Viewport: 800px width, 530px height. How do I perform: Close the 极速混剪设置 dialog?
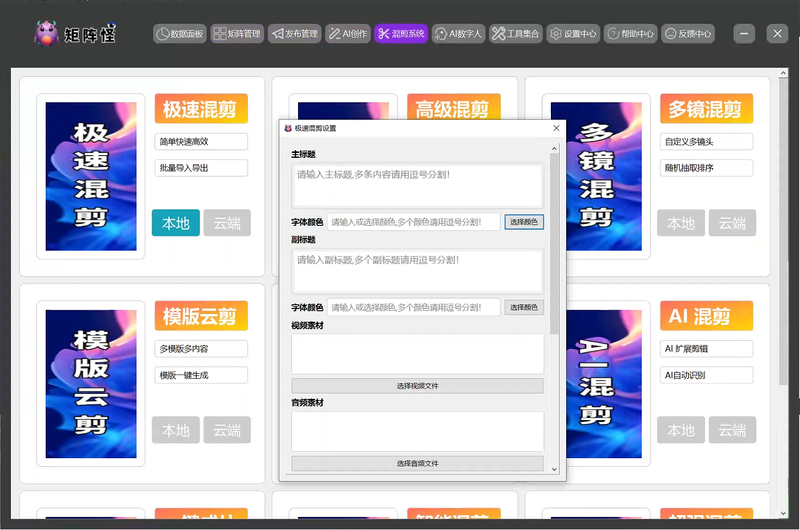[556, 128]
